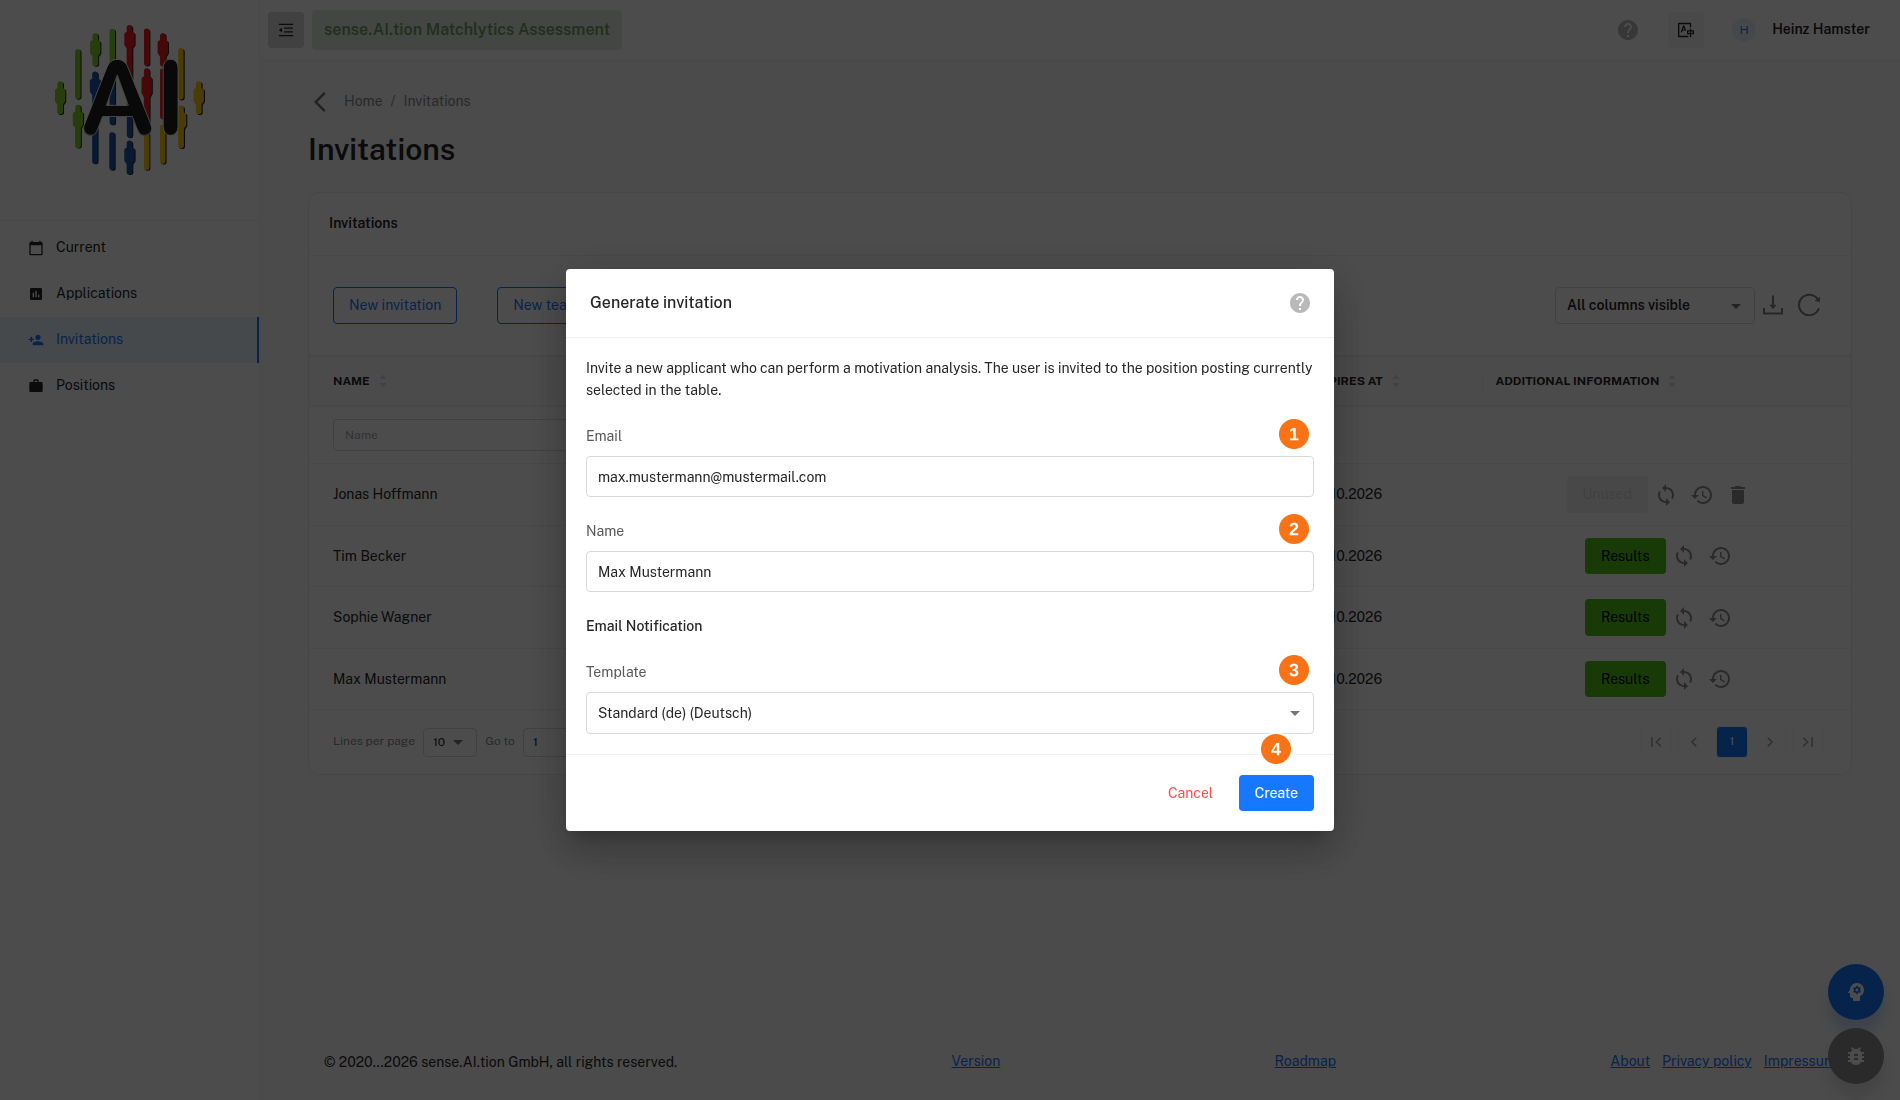
Task: Click the Name field with Max Mustermann
Action: pyautogui.click(x=950, y=572)
